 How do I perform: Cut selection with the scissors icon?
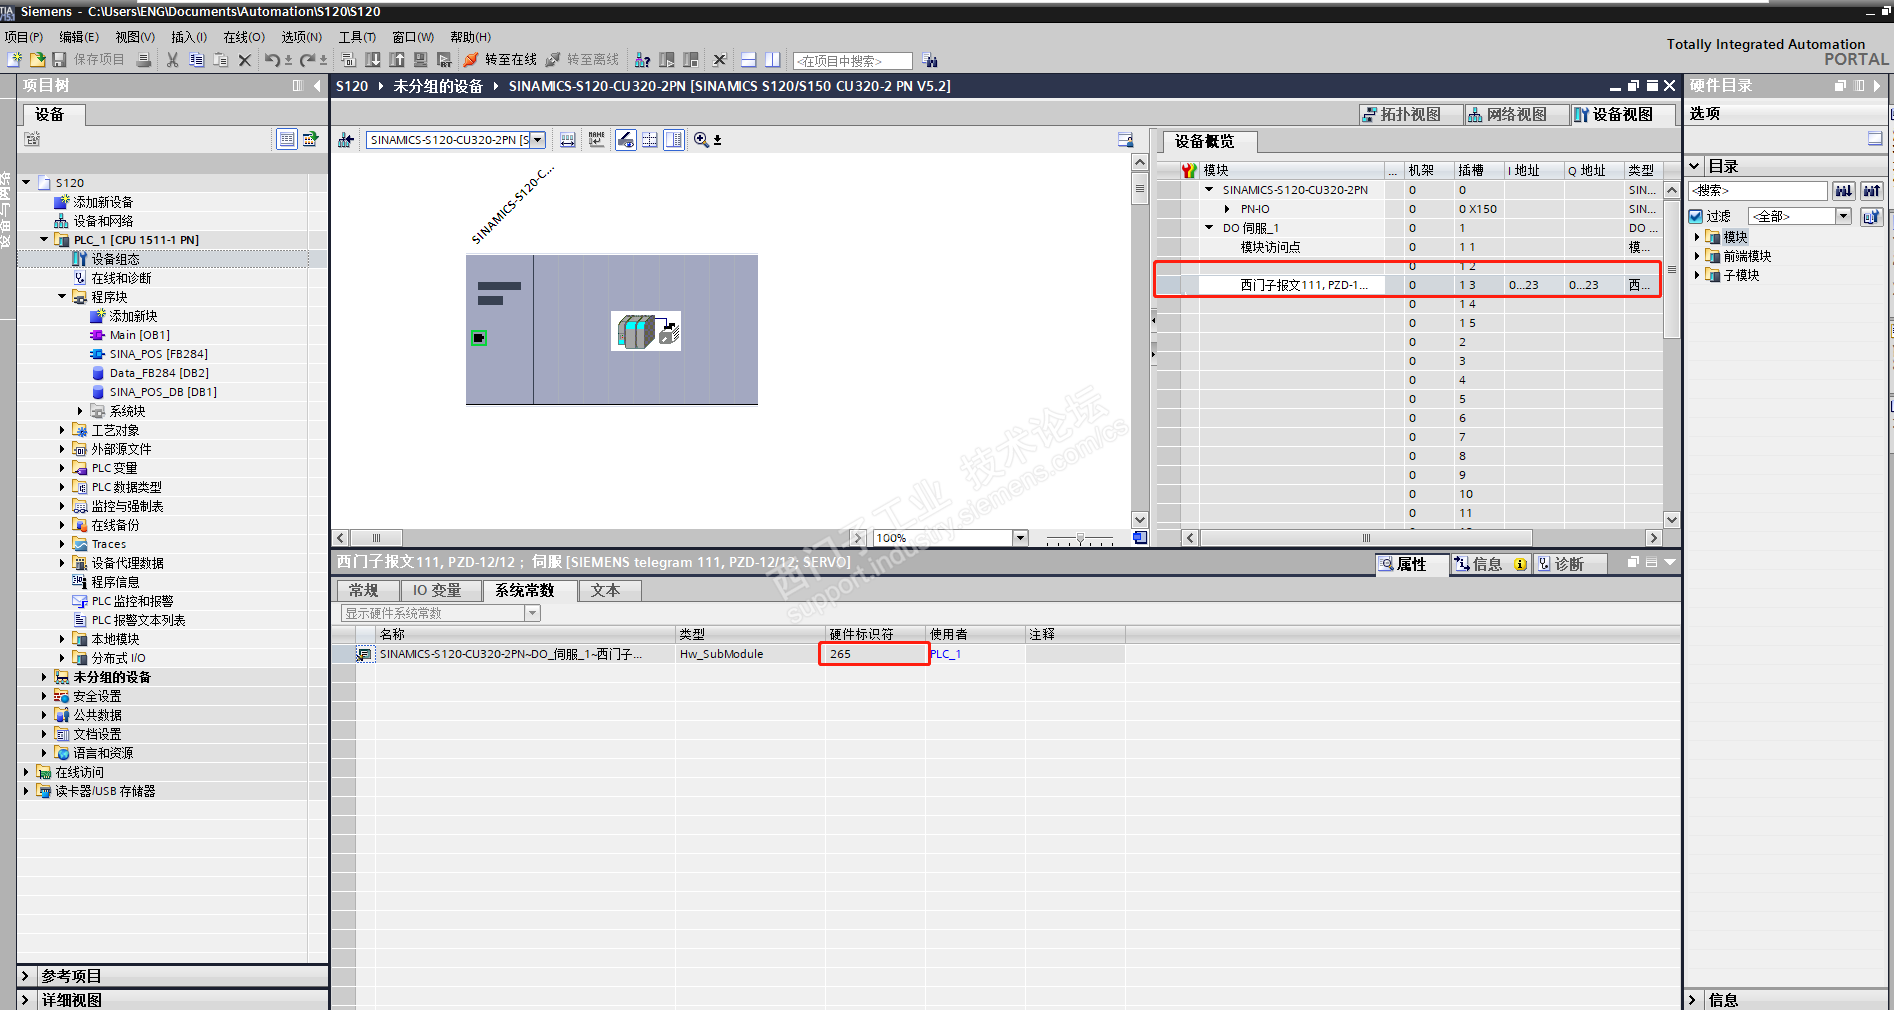pyautogui.click(x=173, y=60)
